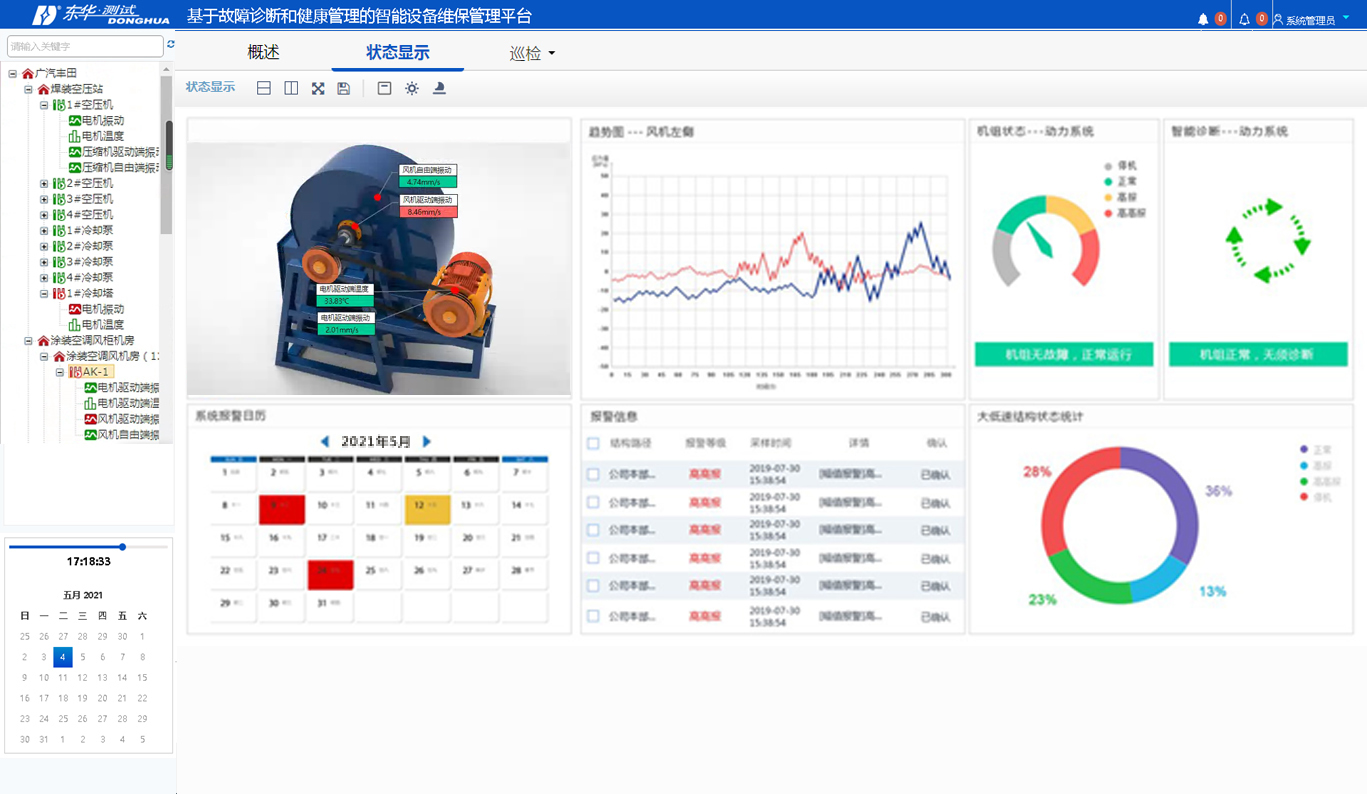Click the outlined bell notification icon
The image size is (1367, 794).
coord(1244,19)
